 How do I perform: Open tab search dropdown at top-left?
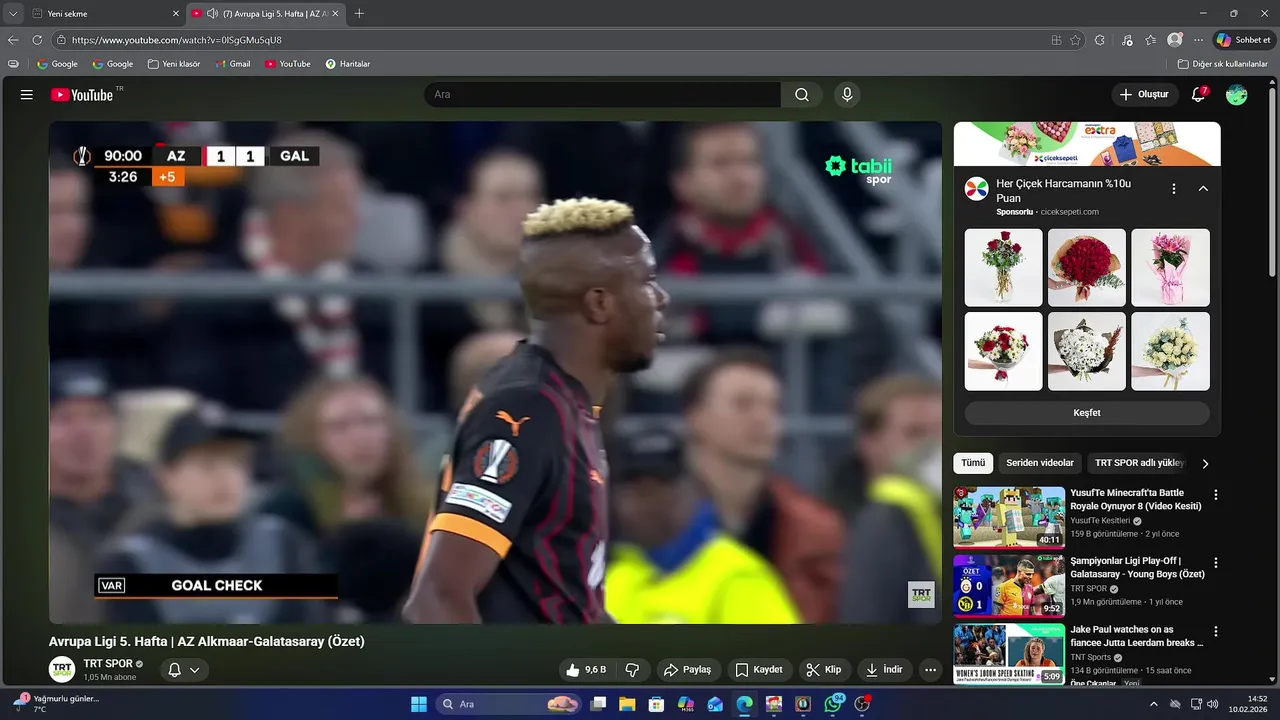pyautogui.click(x=13, y=13)
